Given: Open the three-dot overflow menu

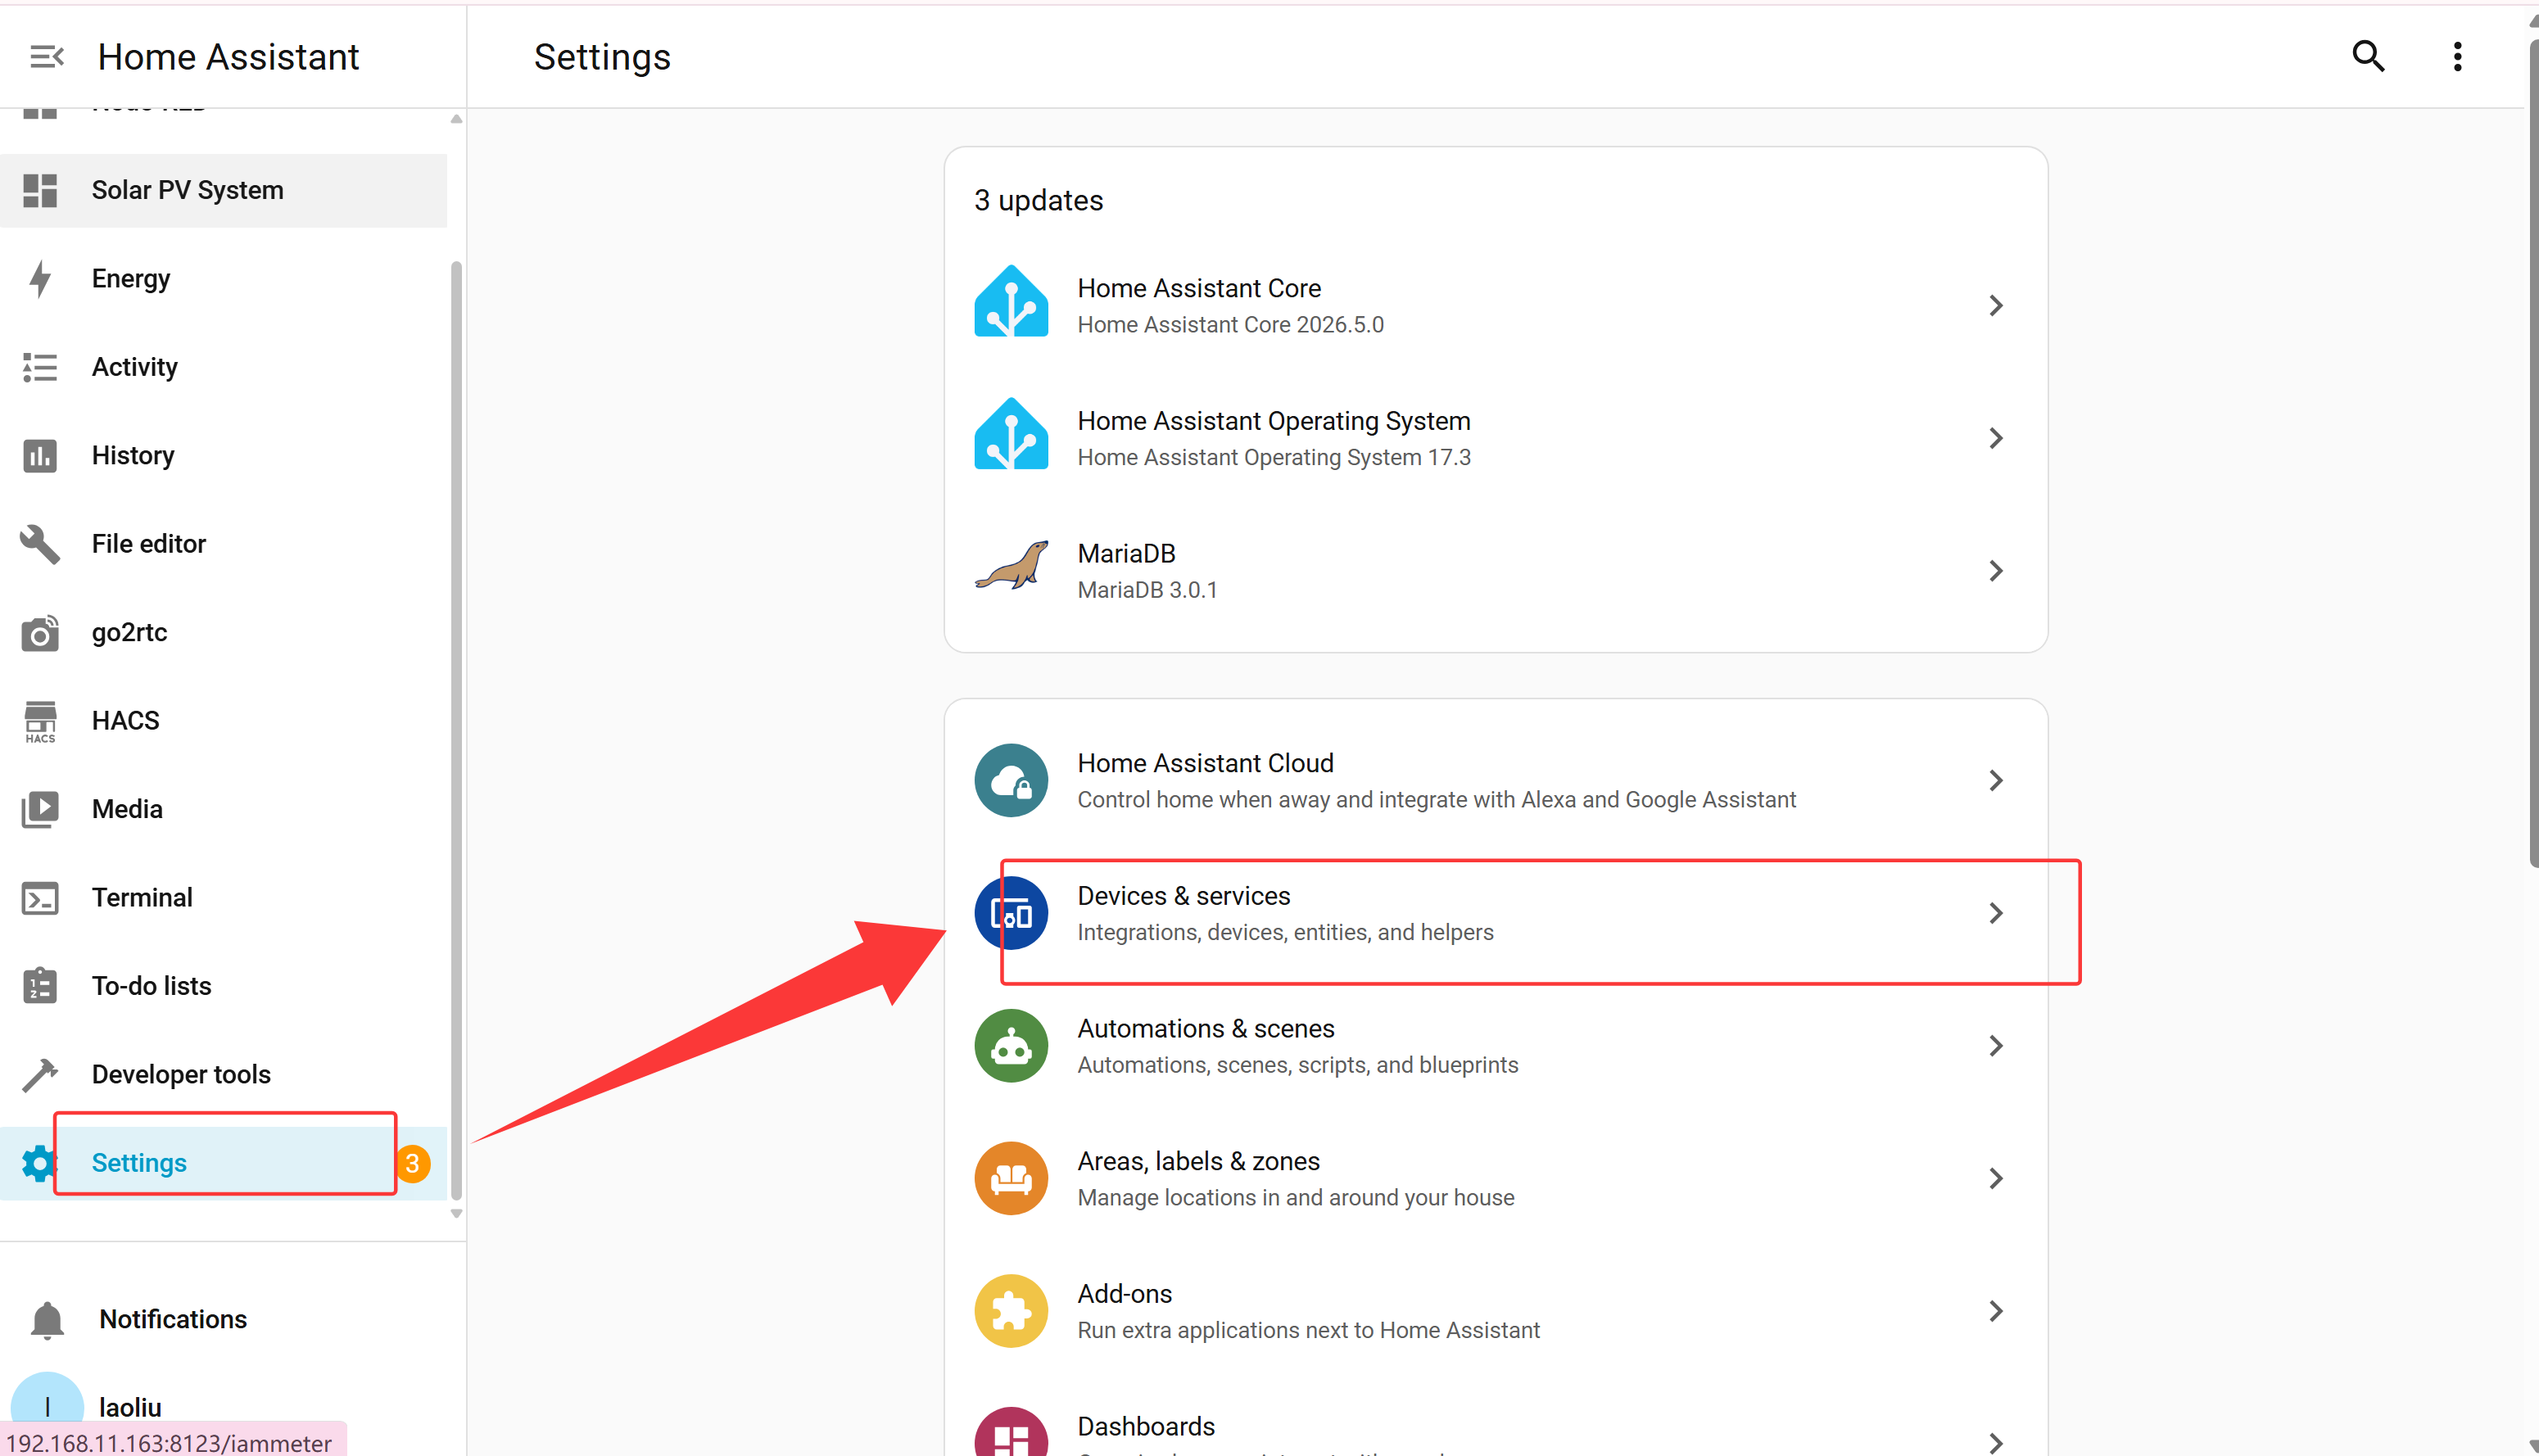Looking at the screenshot, I should pyautogui.click(x=2457, y=56).
